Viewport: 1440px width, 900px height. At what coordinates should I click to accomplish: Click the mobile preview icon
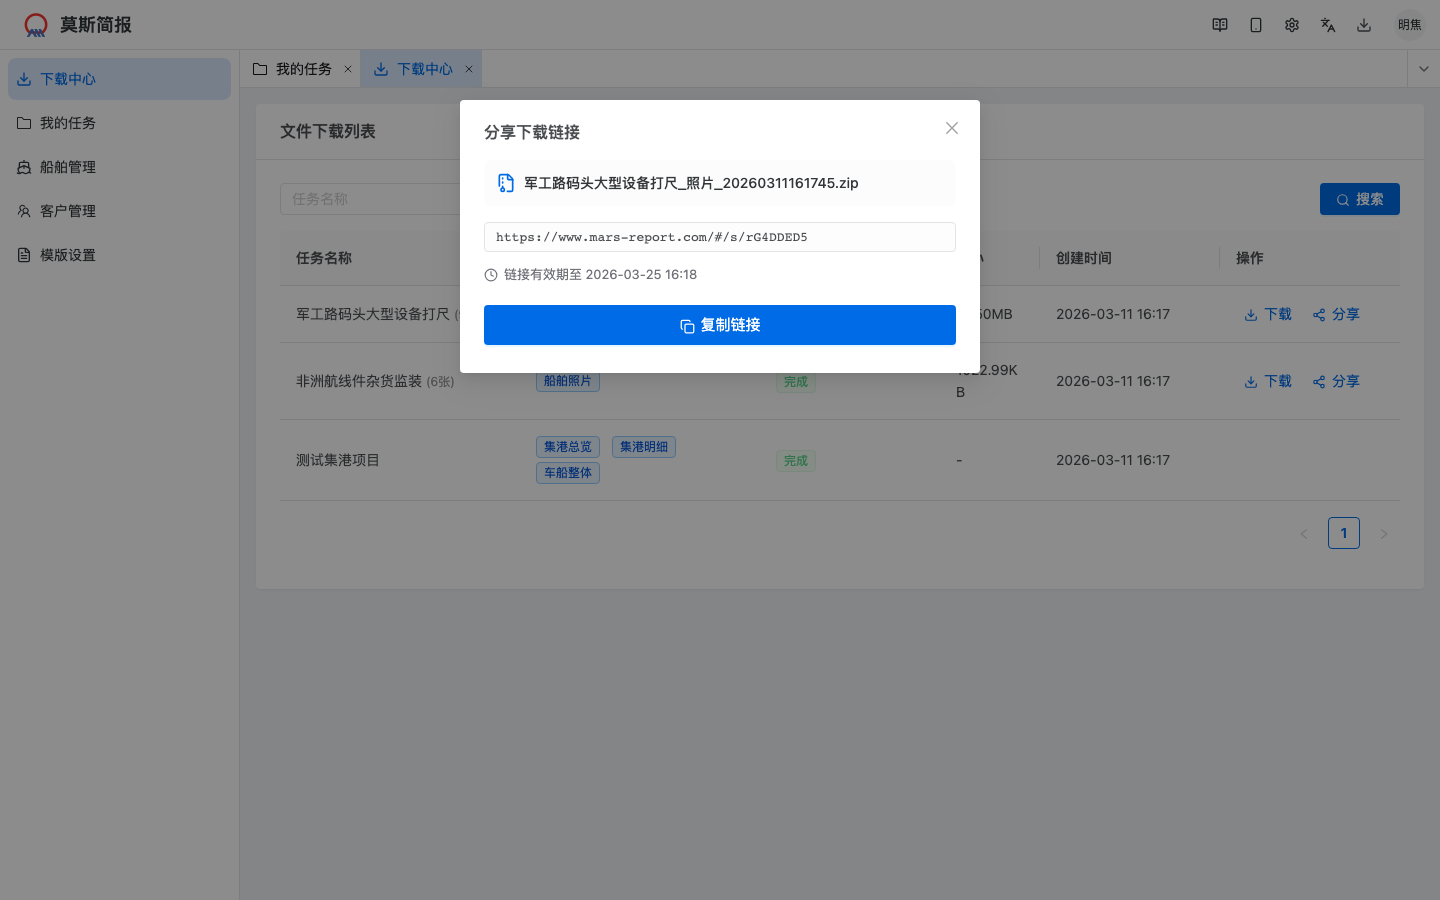click(1256, 24)
